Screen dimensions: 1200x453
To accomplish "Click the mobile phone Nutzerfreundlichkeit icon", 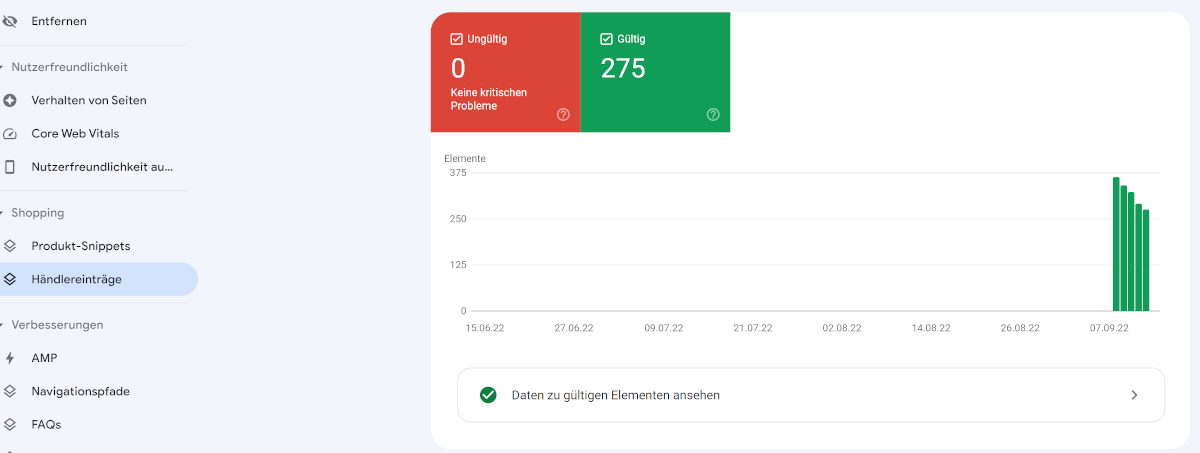I will [10, 167].
